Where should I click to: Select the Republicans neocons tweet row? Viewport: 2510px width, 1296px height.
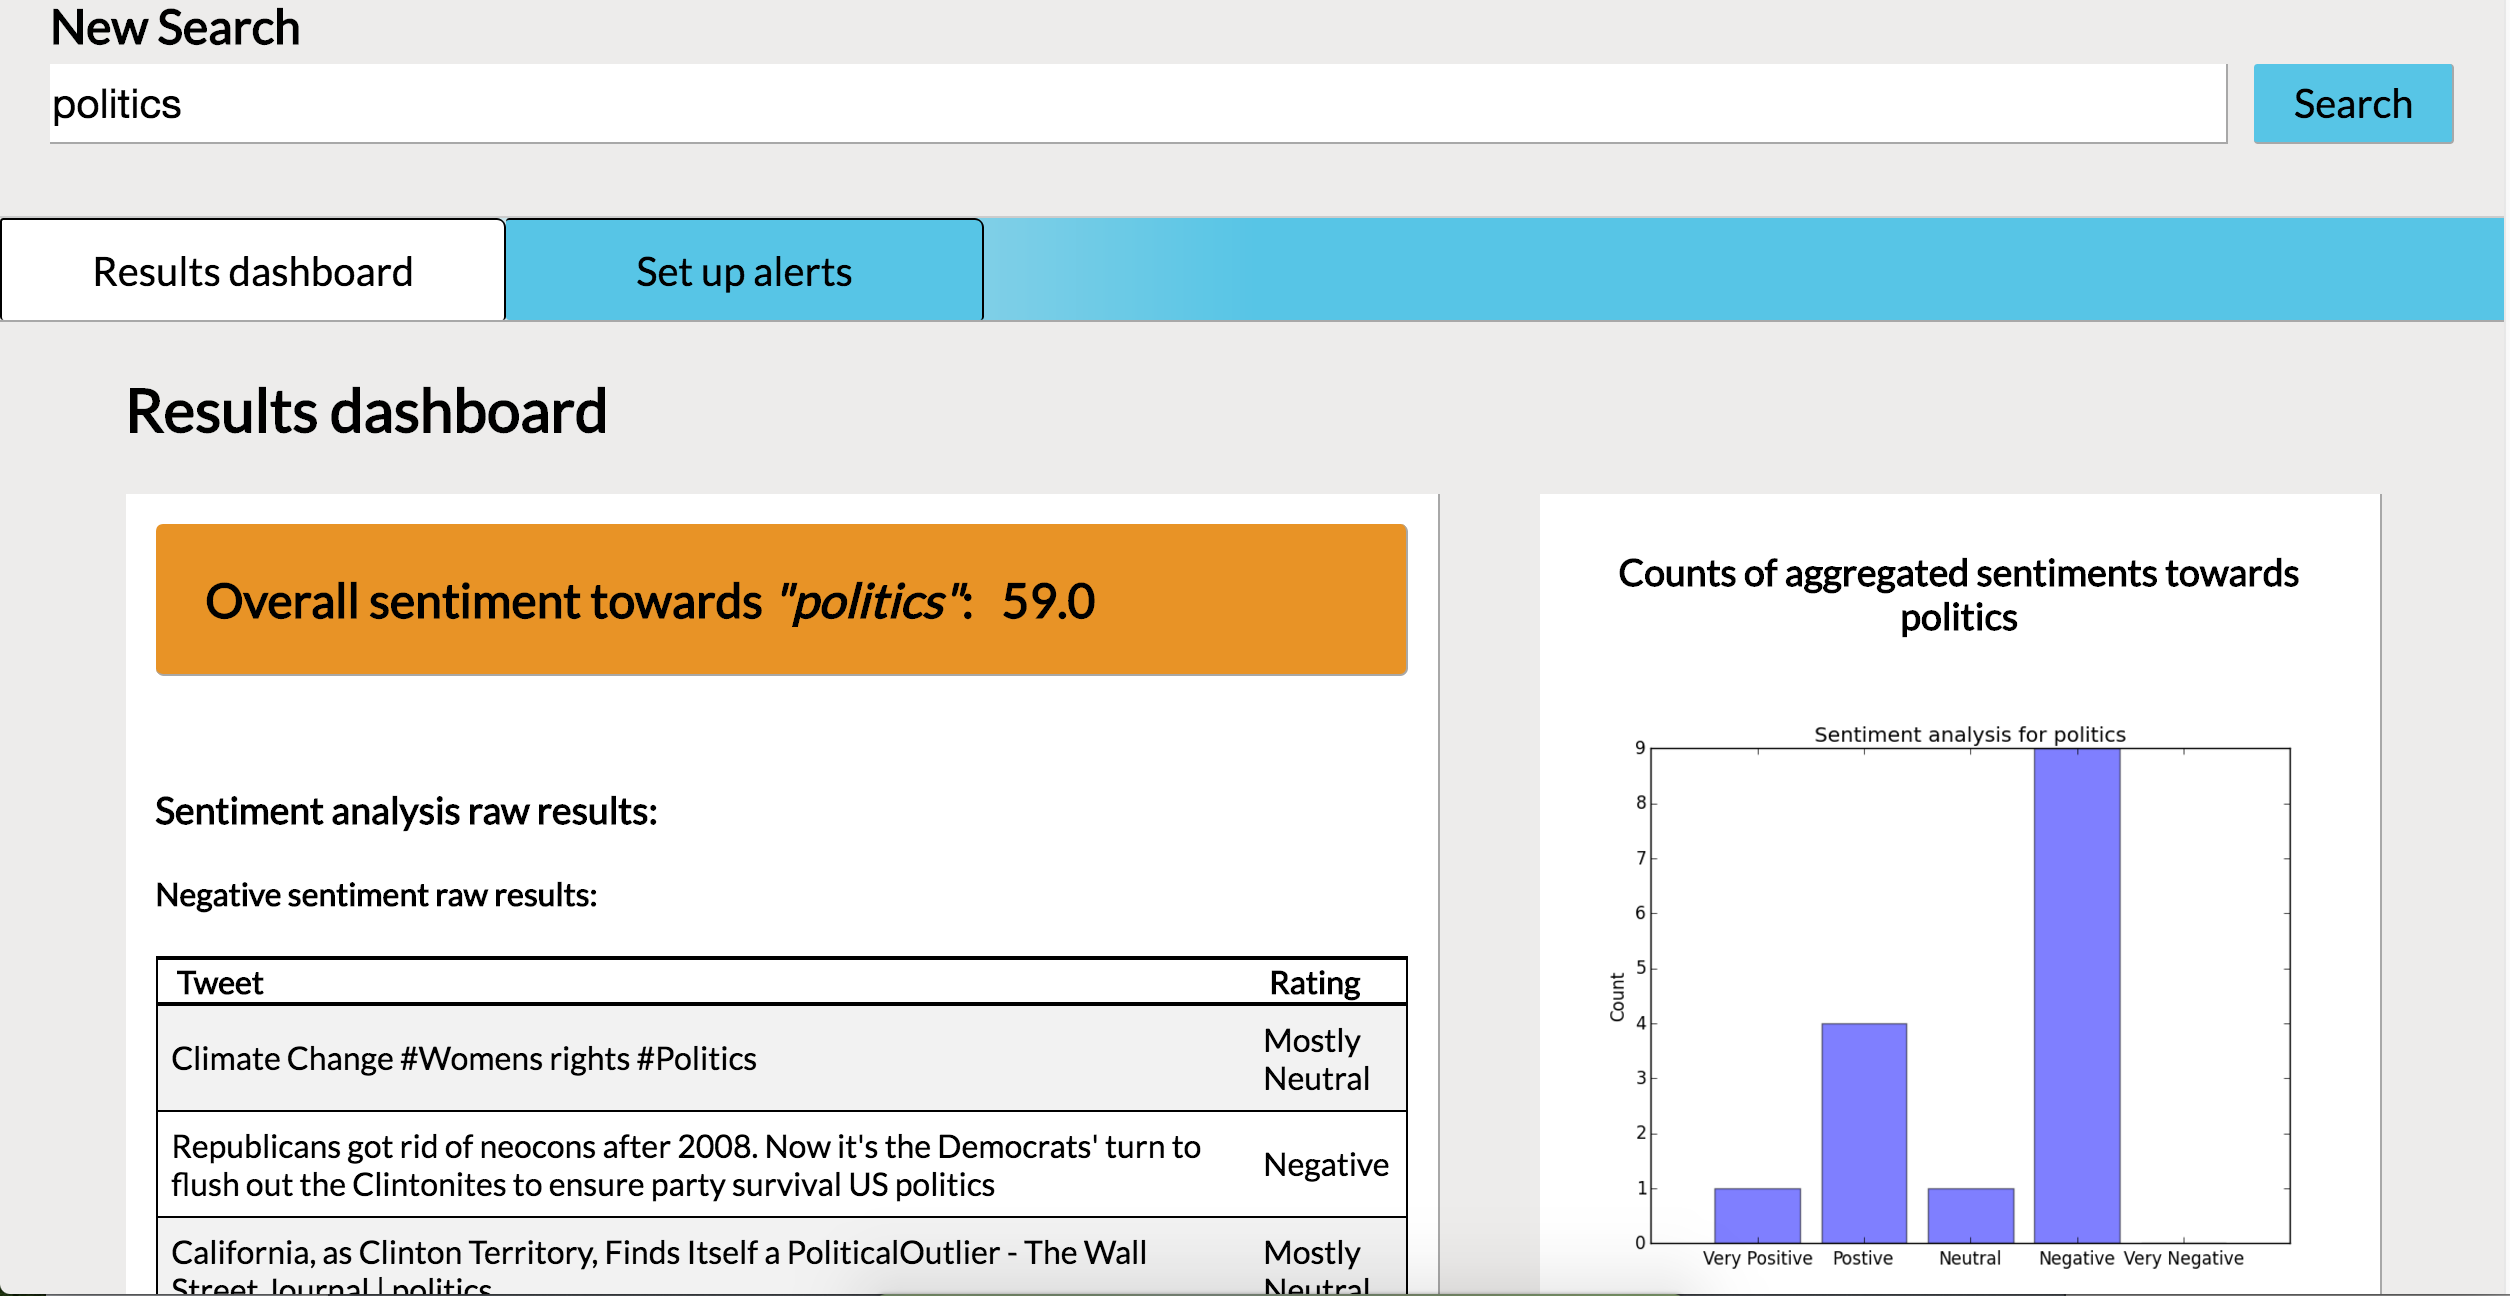[685, 1165]
